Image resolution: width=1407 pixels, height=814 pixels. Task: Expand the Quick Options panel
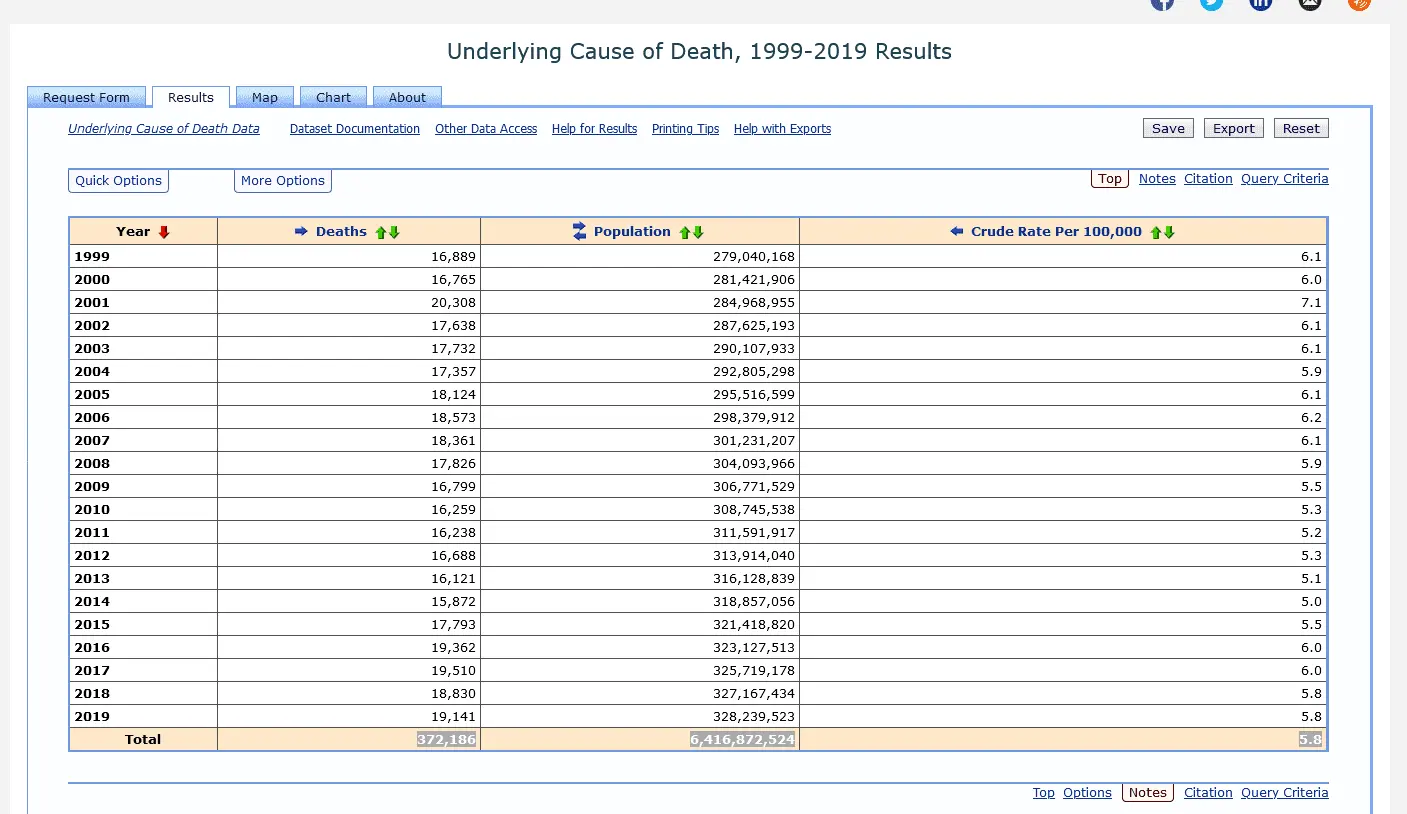(x=118, y=181)
